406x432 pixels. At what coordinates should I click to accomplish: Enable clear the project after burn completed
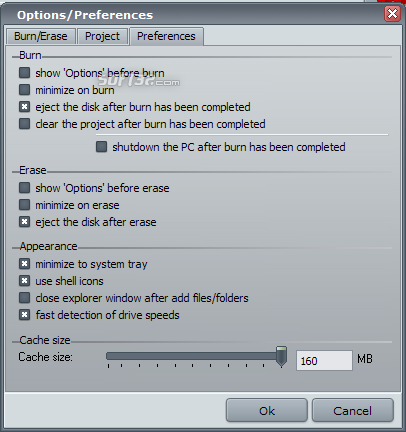click(x=24, y=124)
